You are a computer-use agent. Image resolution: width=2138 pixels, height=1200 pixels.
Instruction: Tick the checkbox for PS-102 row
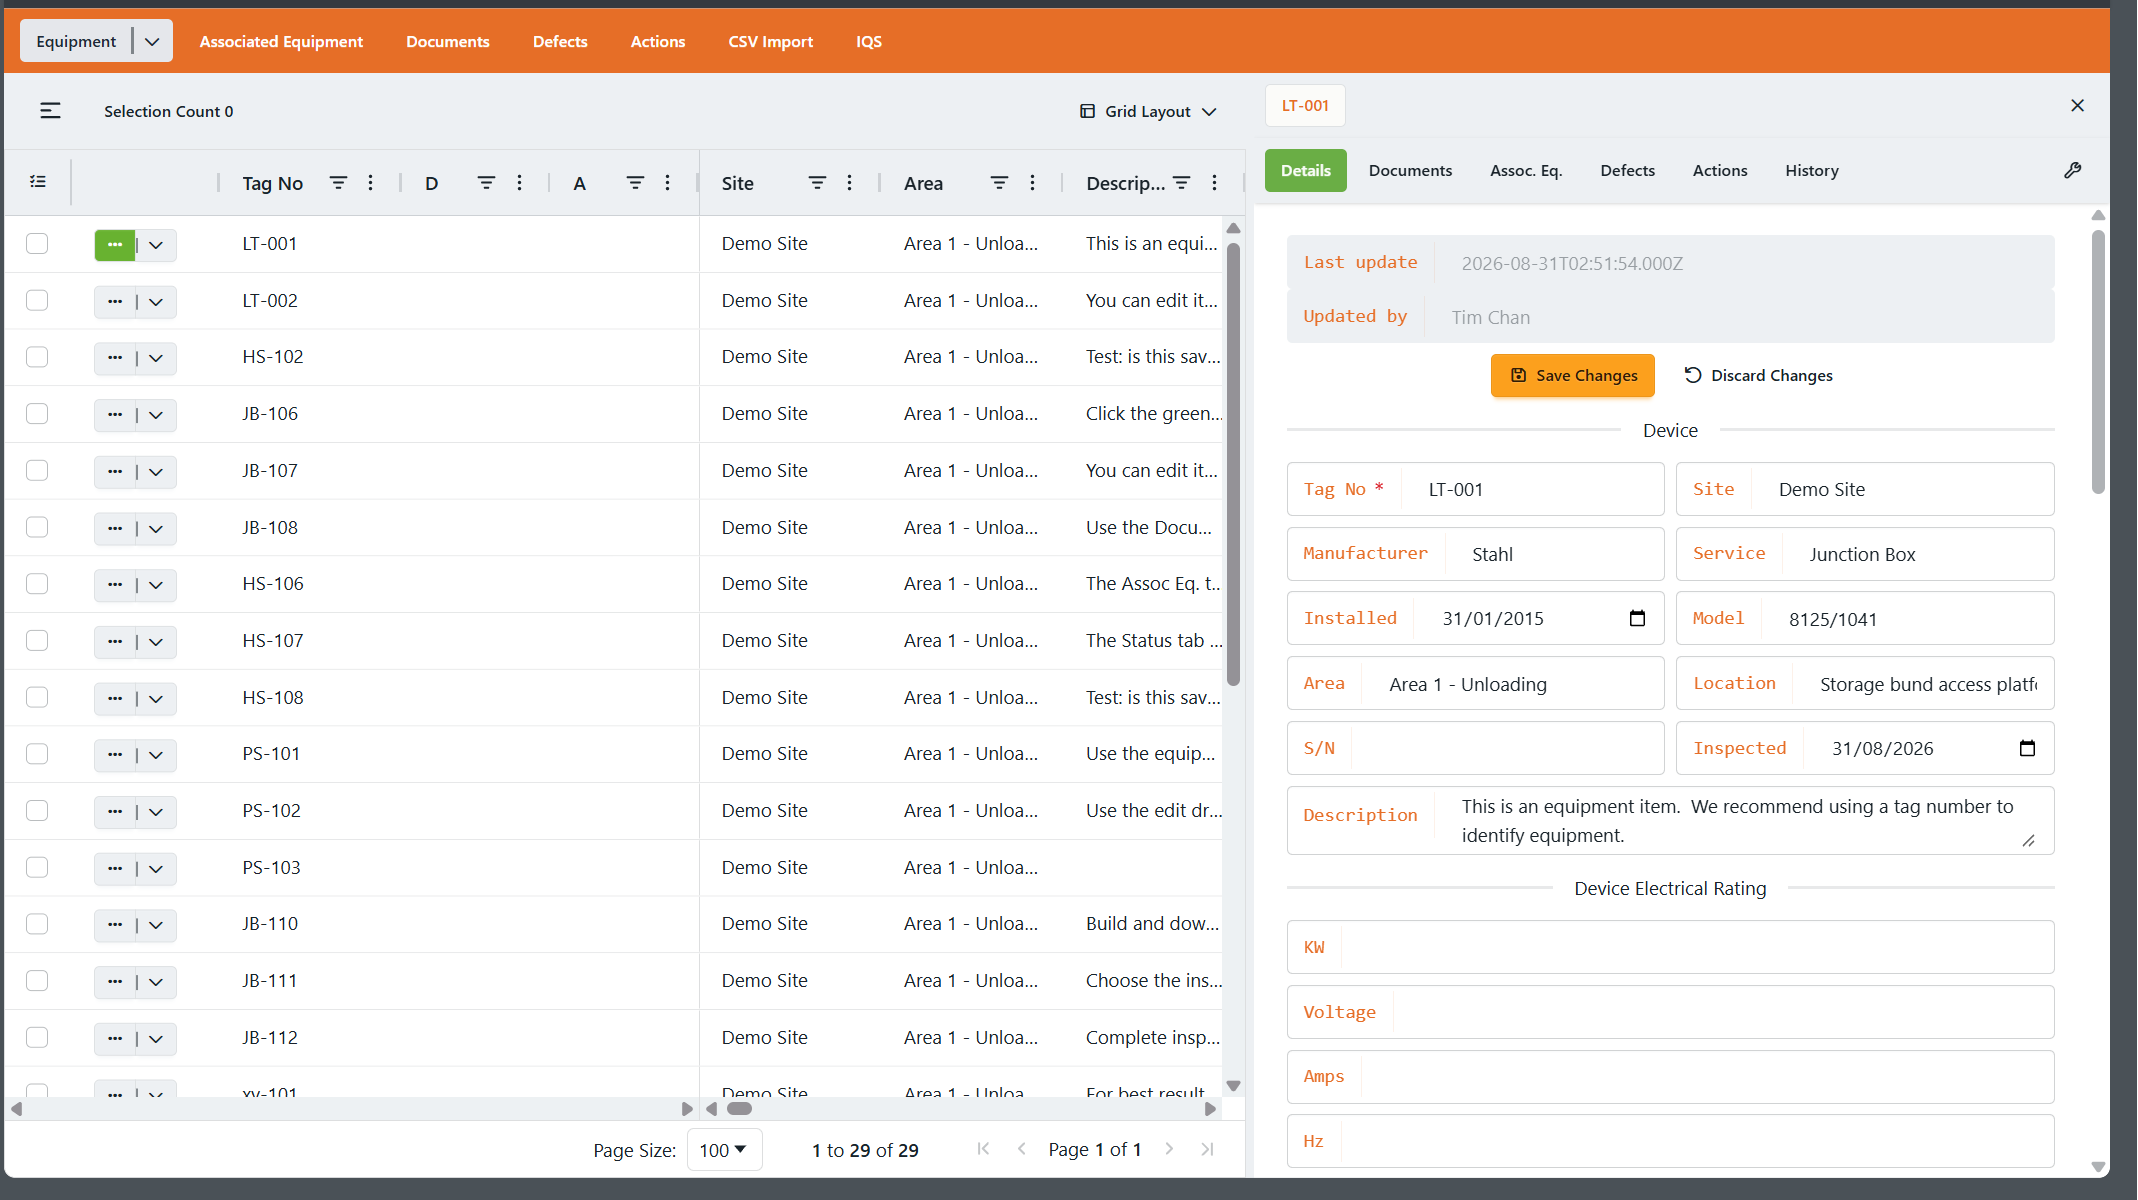(x=37, y=811)
